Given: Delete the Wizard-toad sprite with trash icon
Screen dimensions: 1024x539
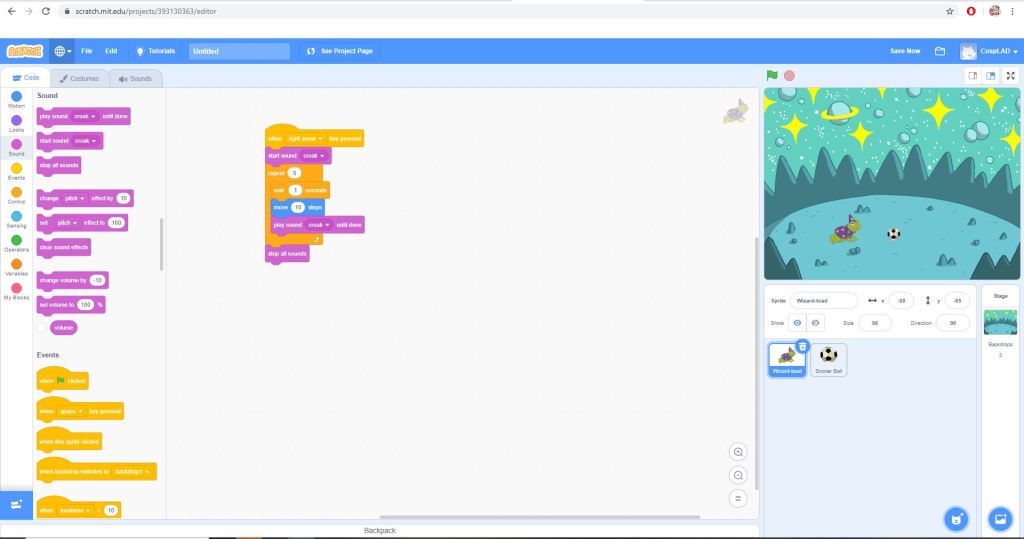Looking at the screenshot, I should click(x=802, y=346).
